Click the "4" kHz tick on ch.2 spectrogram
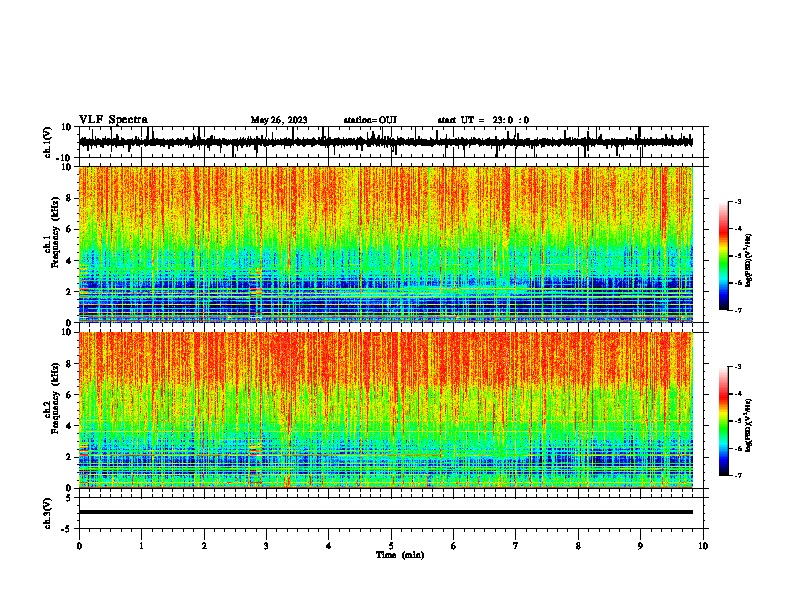The height and width of the screenshot is (612, 792). (69, 426)
